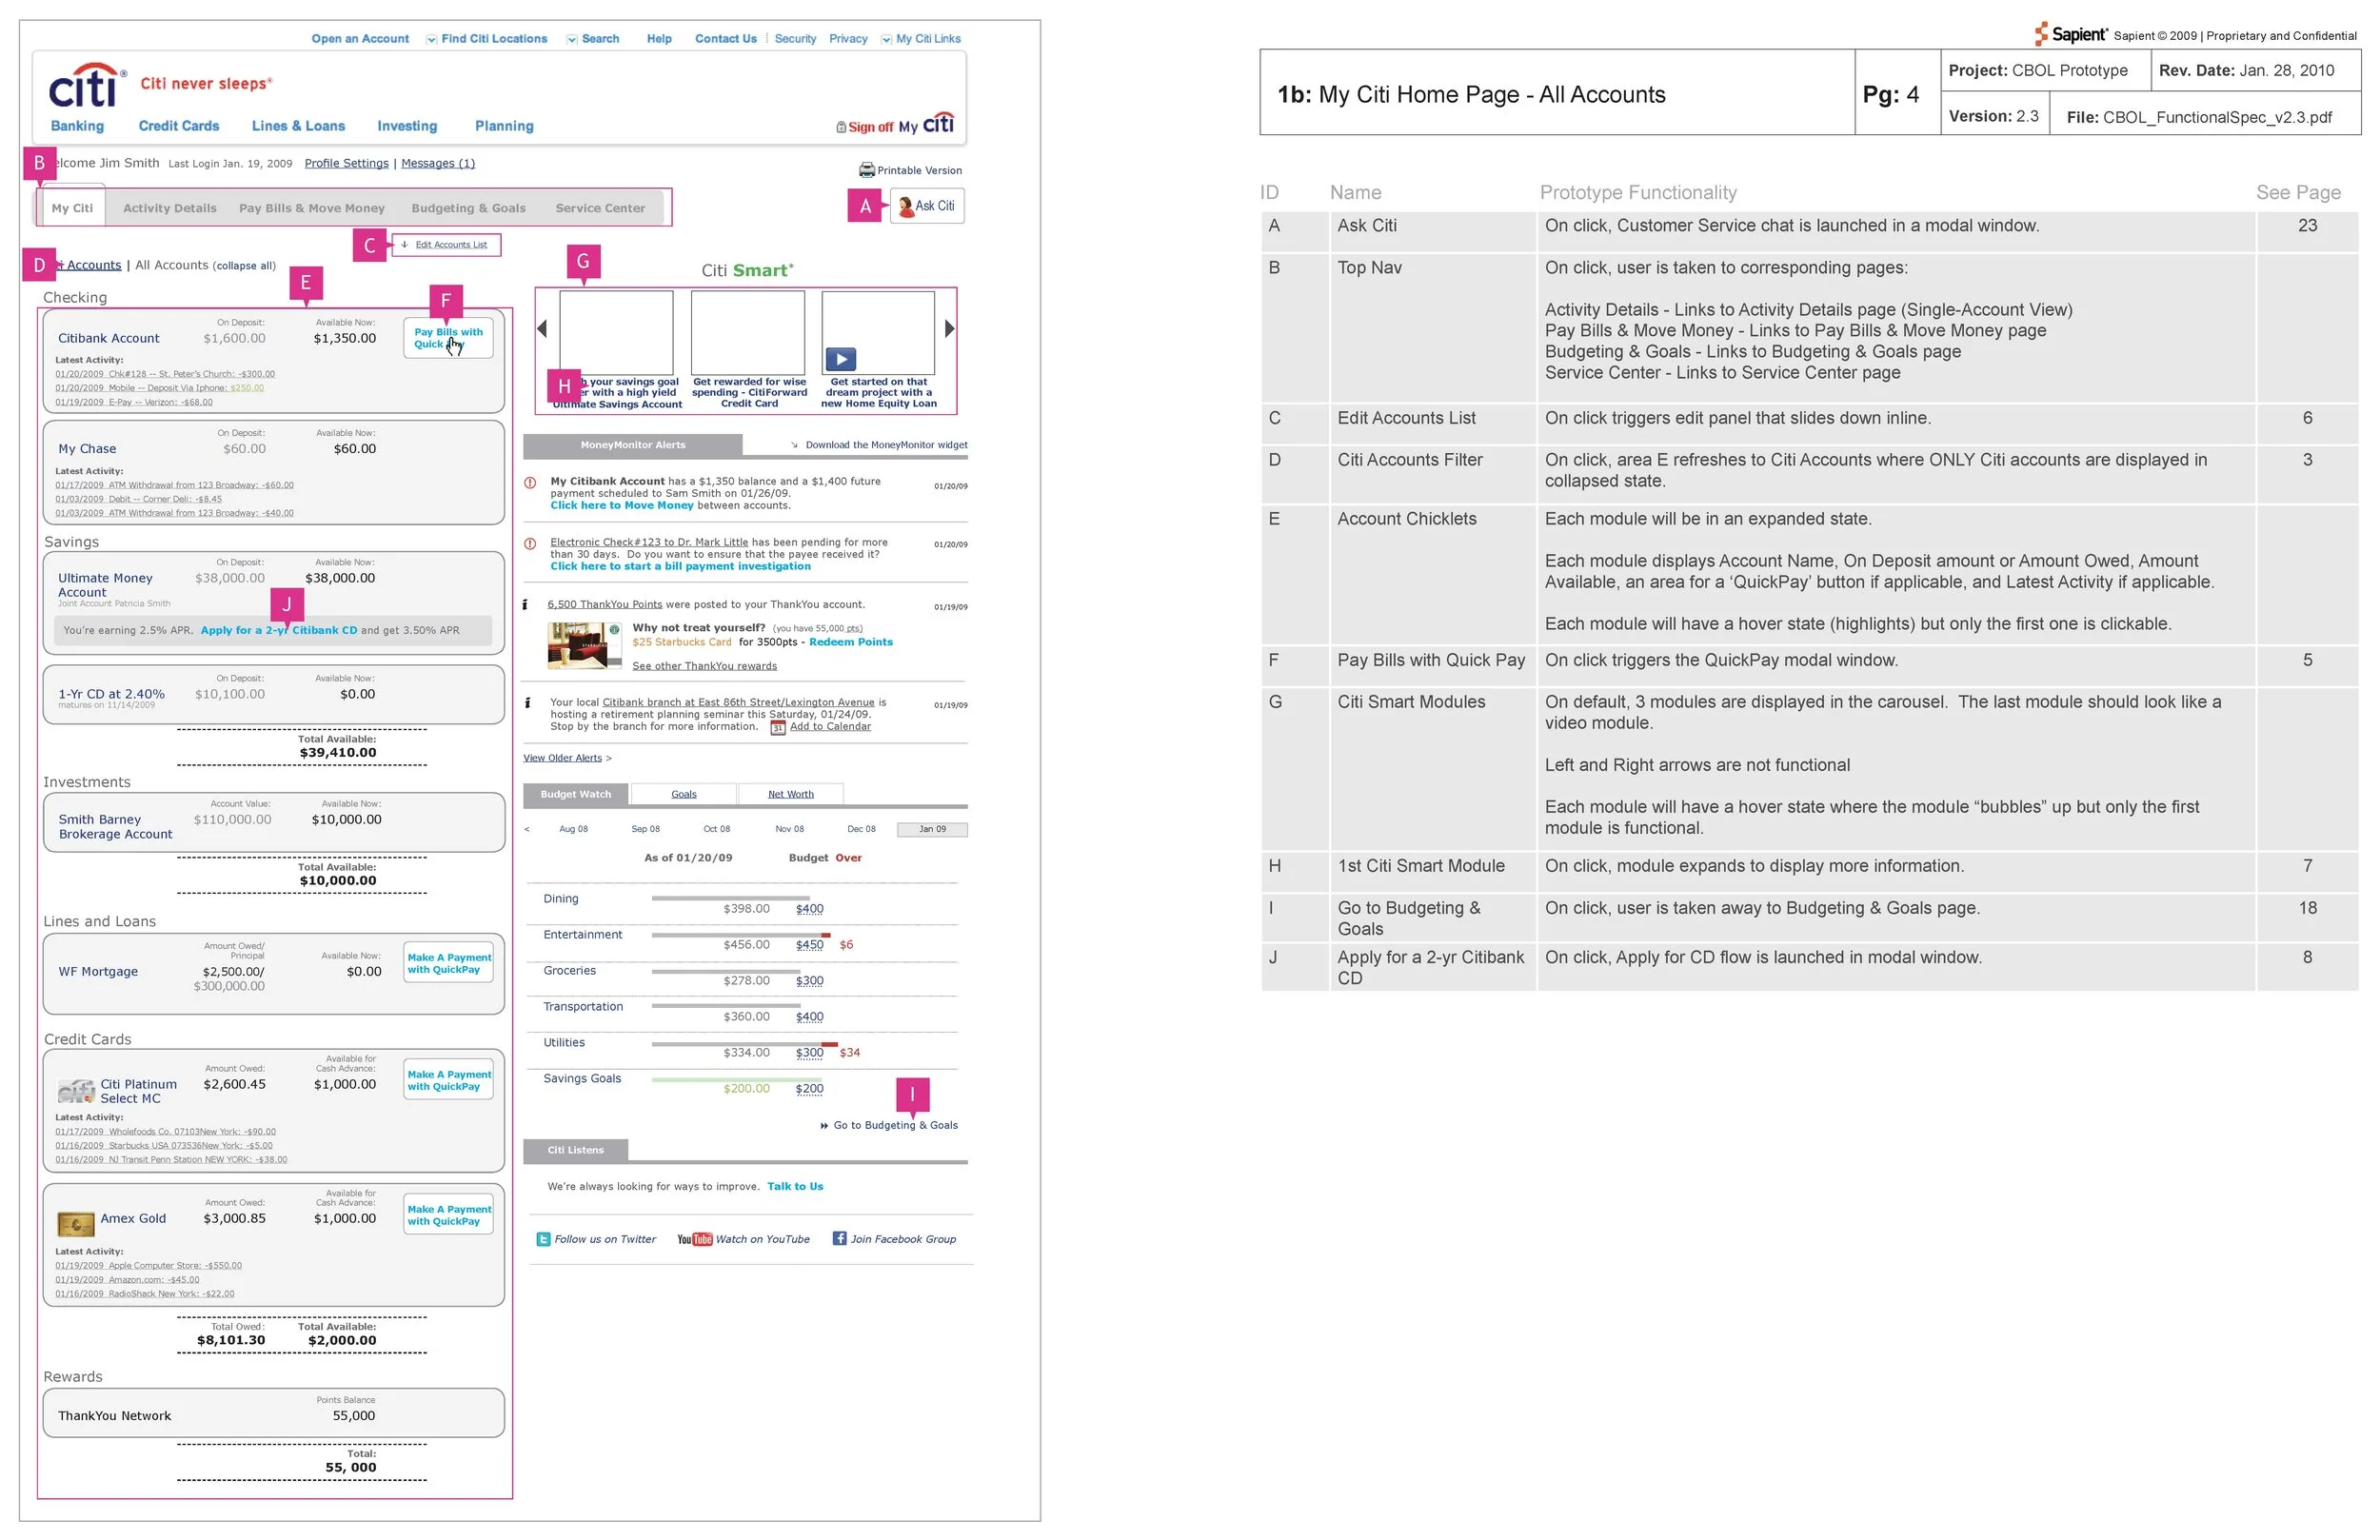Screen dimensions: 2380x1540
Task: Collapse all accounts
Action: pyautogui.click(x=245, y=266)
